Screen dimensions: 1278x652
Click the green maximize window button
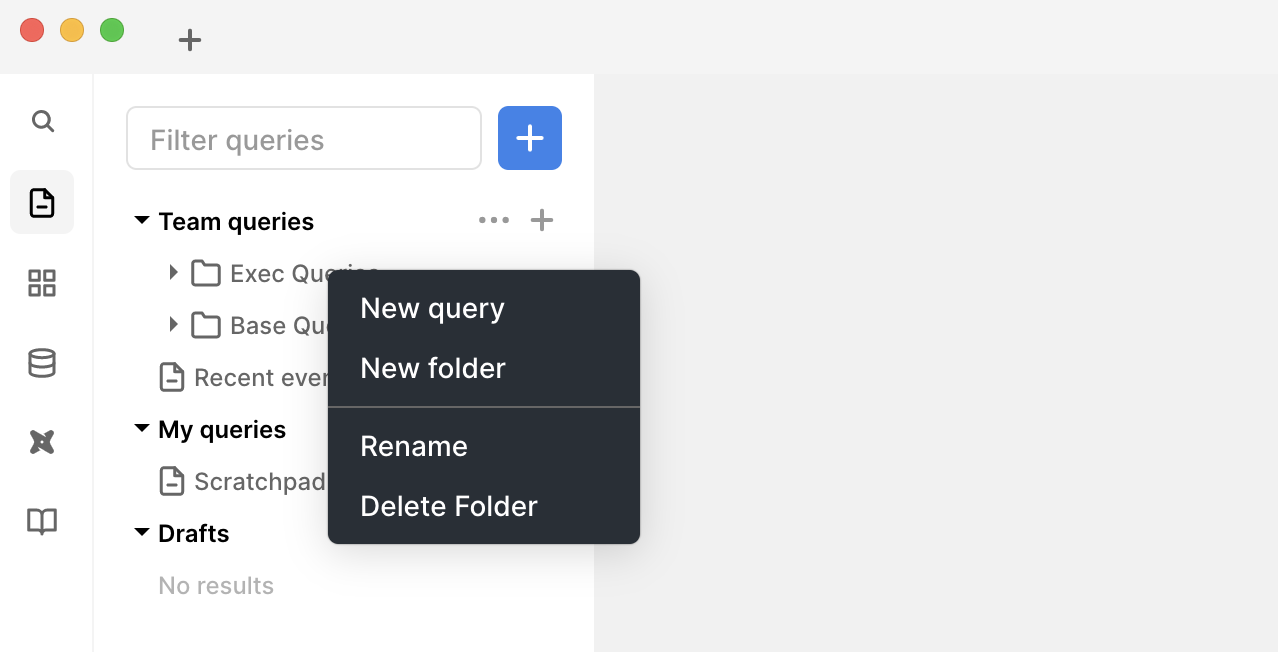pyautogui.click(x=112, y=30)
